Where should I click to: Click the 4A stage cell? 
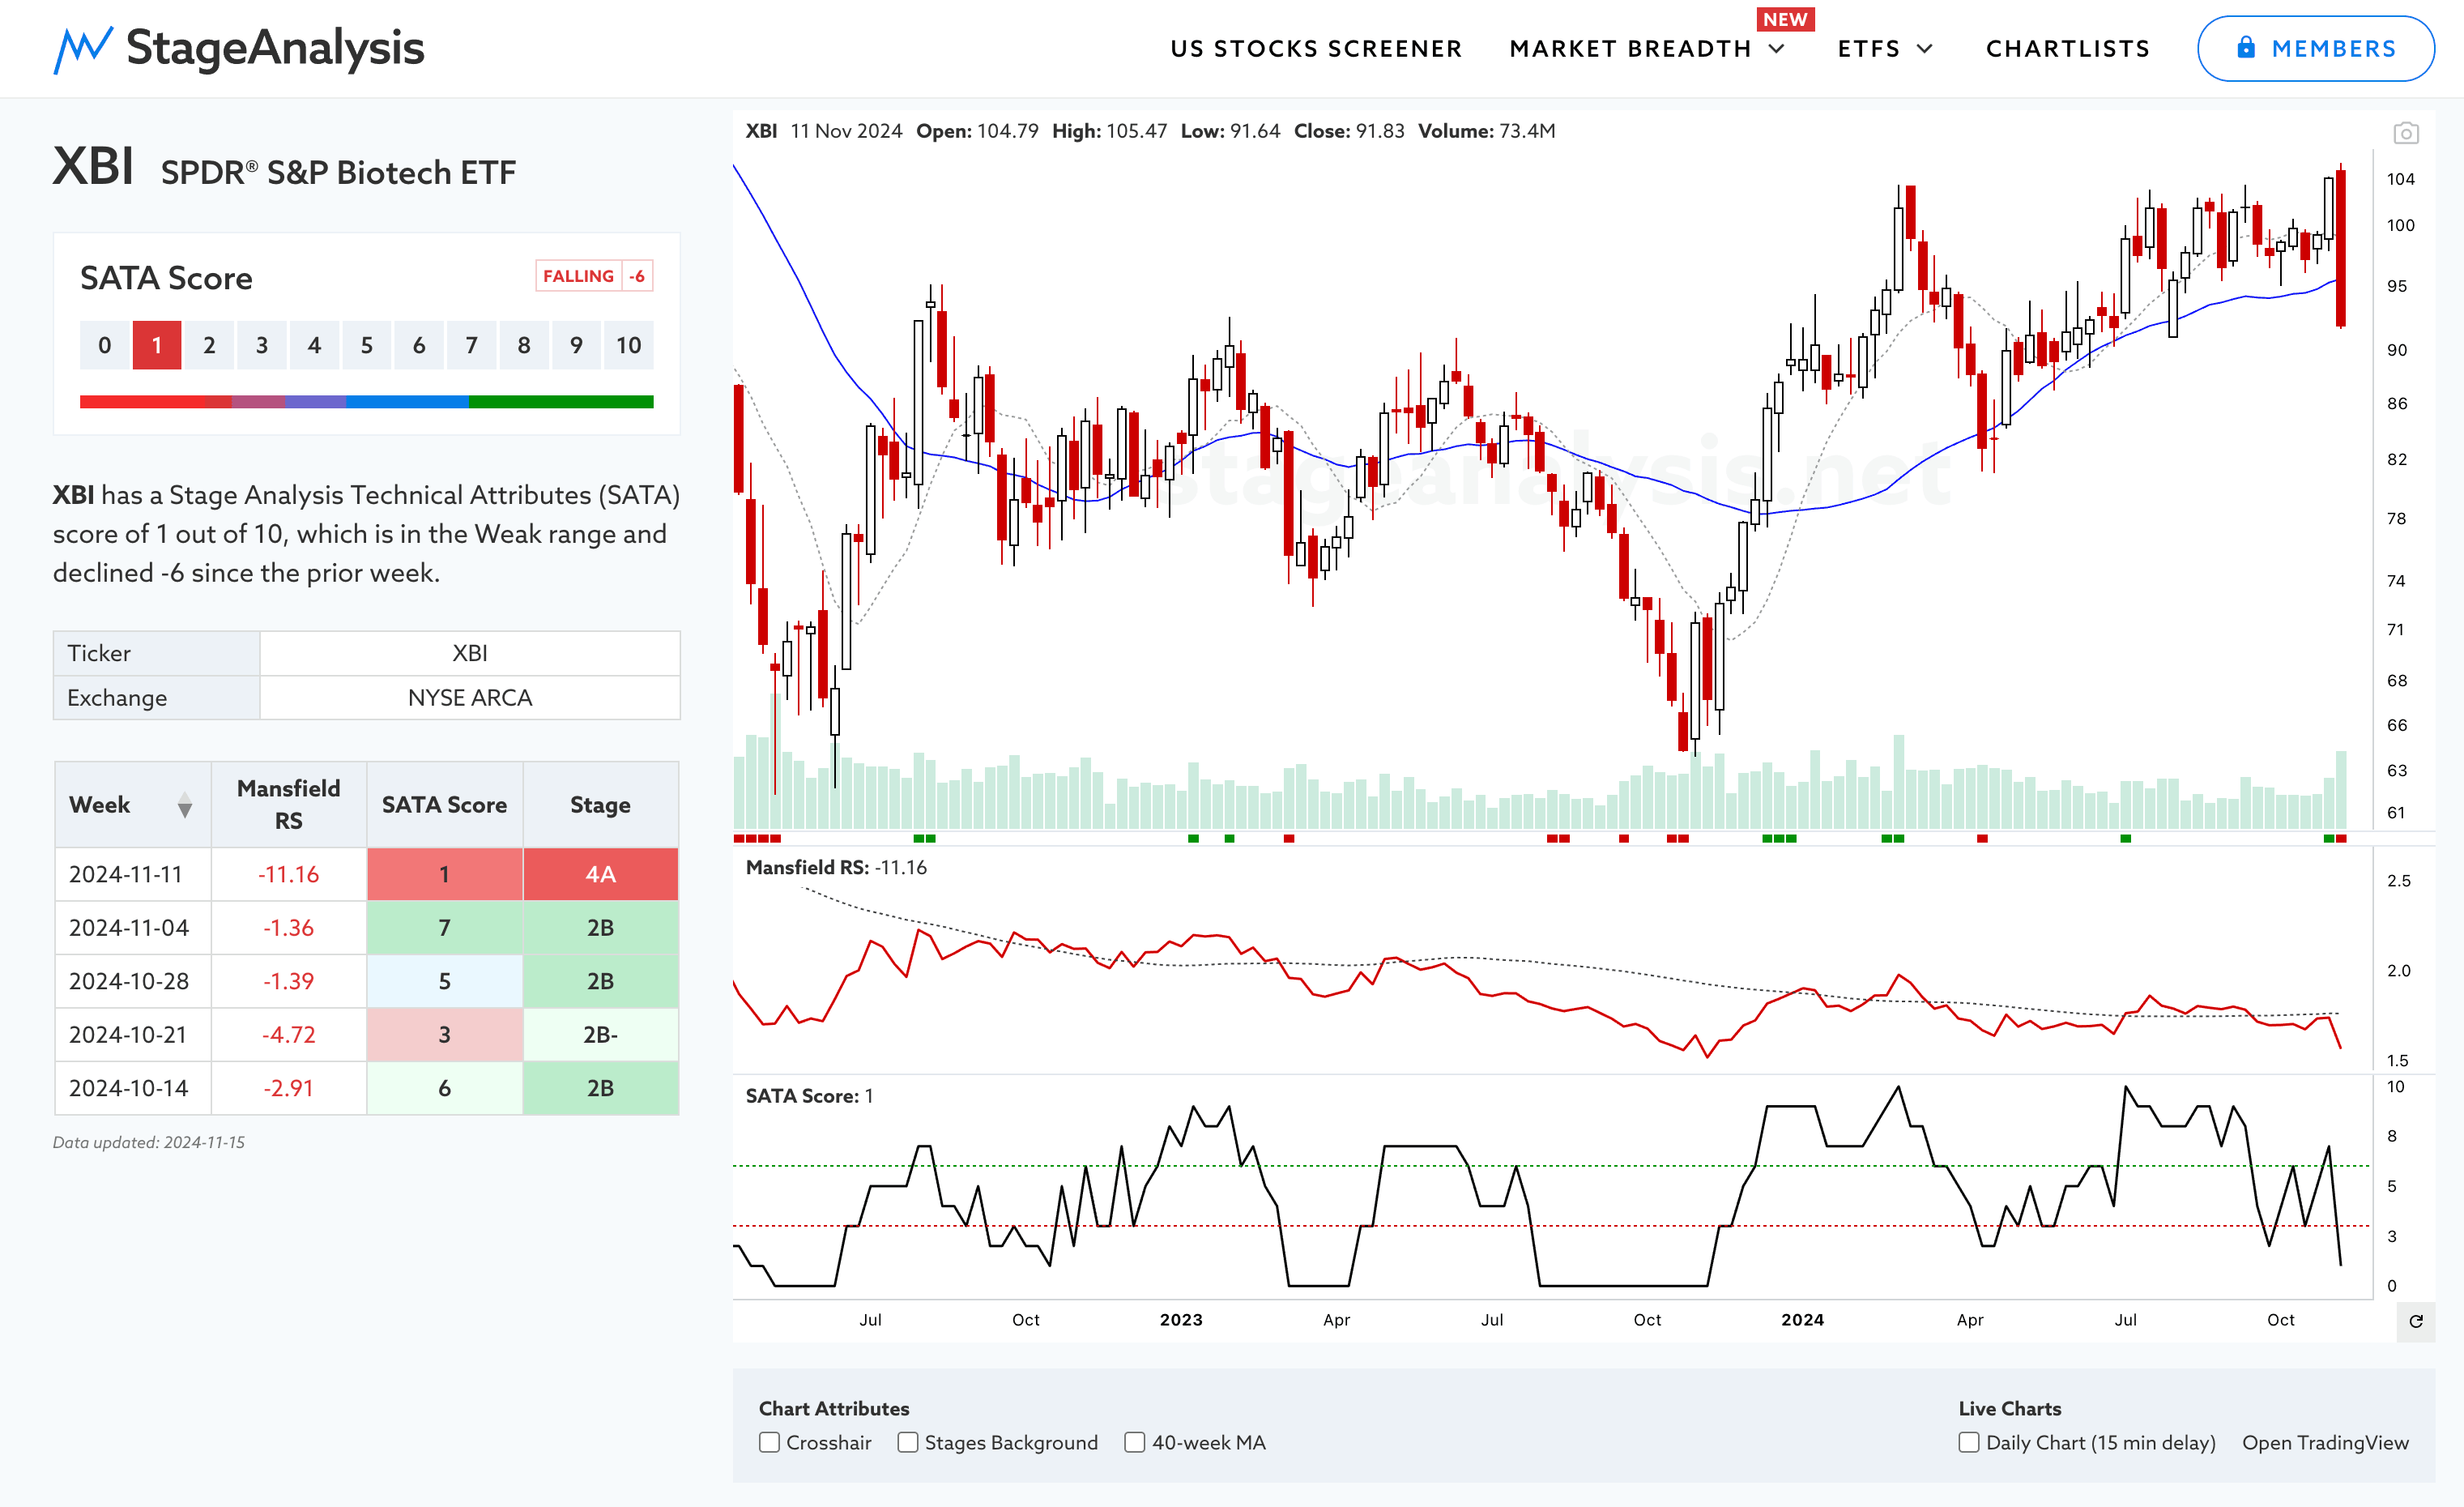600,874
